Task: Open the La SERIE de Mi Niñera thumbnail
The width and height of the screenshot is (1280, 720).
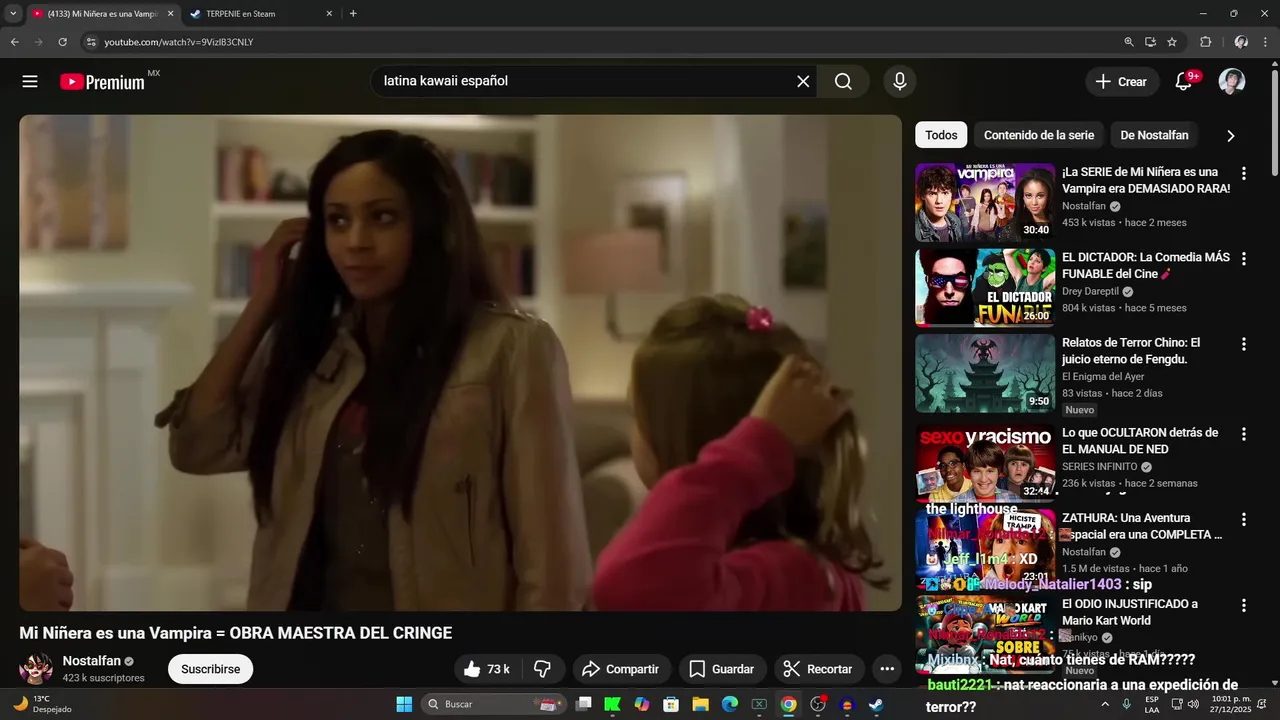Action: 985,202
